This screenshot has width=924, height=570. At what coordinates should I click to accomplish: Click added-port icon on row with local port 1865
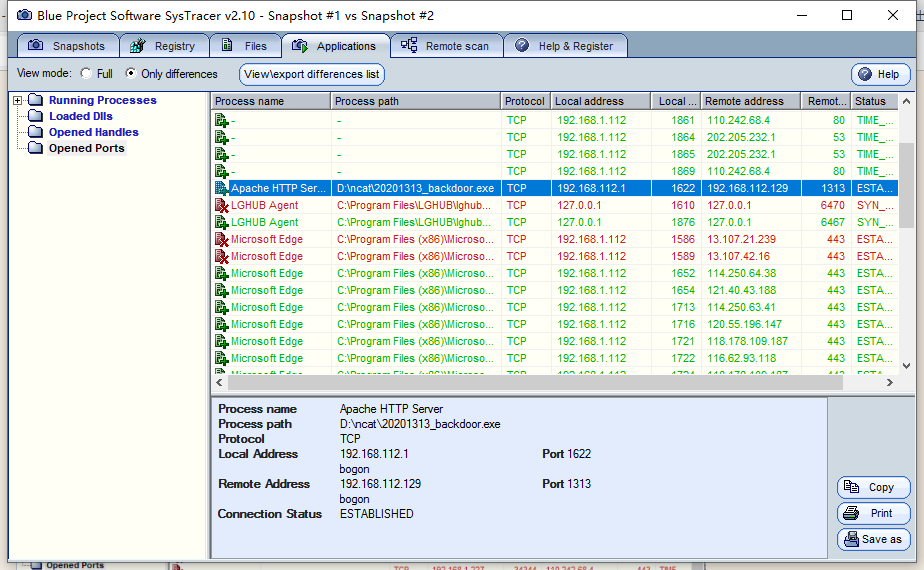[222, 154]
